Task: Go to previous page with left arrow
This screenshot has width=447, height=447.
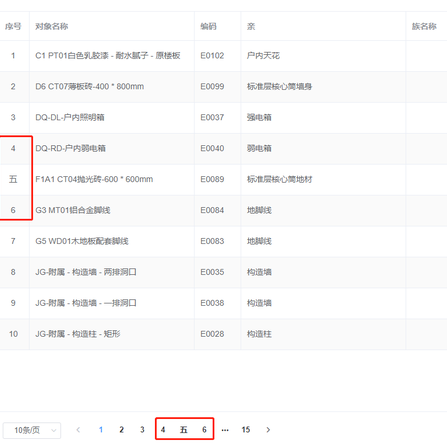Action: [x=78, y=430]
